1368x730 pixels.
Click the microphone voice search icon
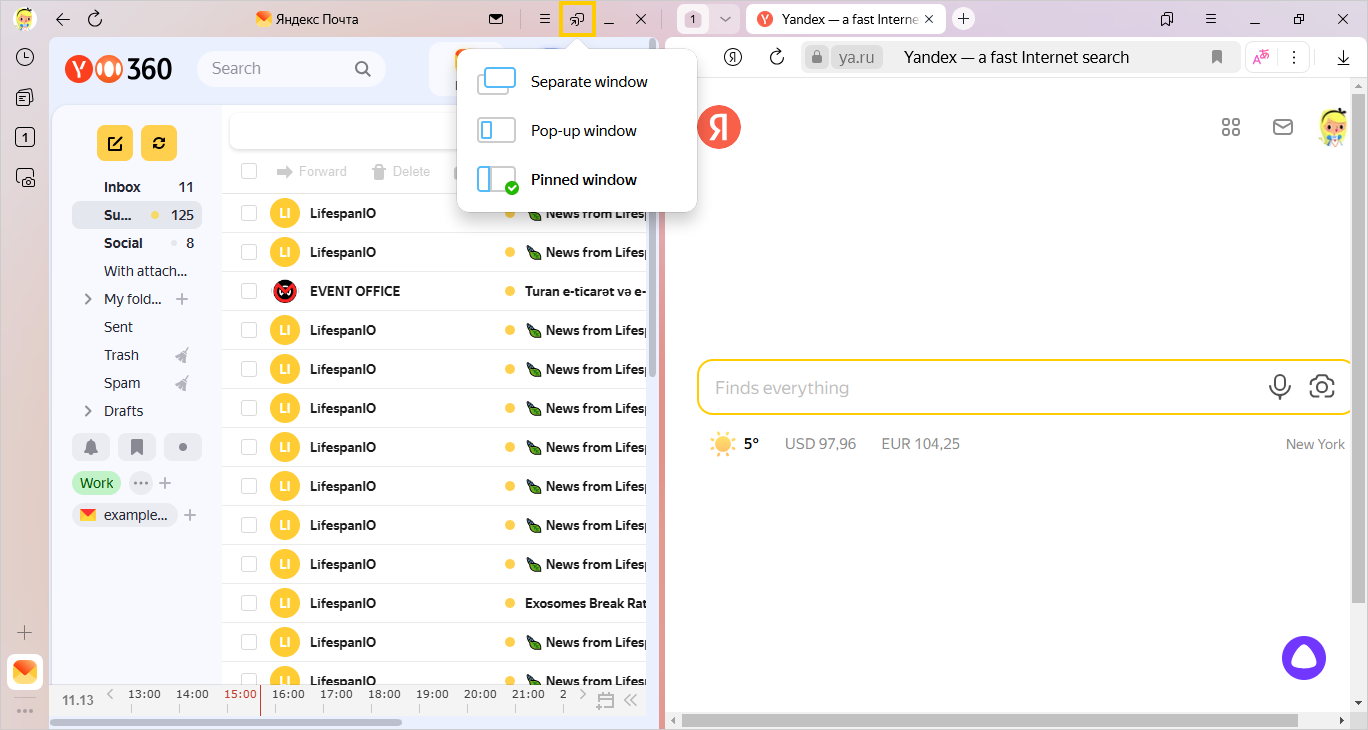coord(1279,387)
